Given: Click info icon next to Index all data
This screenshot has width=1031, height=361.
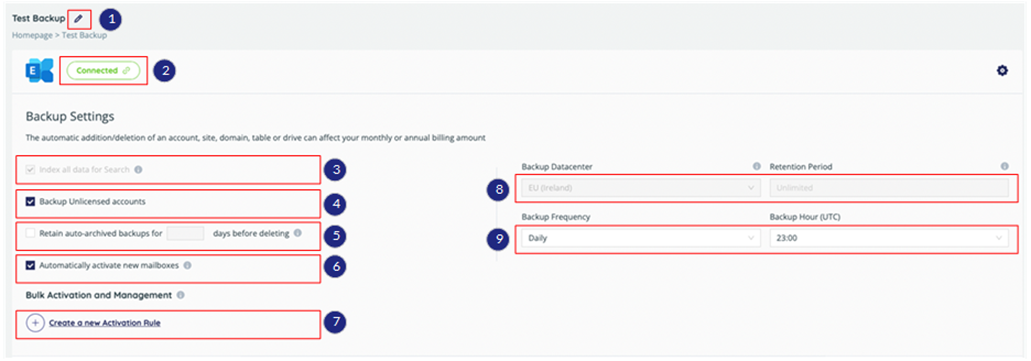Looking at the screenshot, I should pyautogui.click(x=138, y=170).
